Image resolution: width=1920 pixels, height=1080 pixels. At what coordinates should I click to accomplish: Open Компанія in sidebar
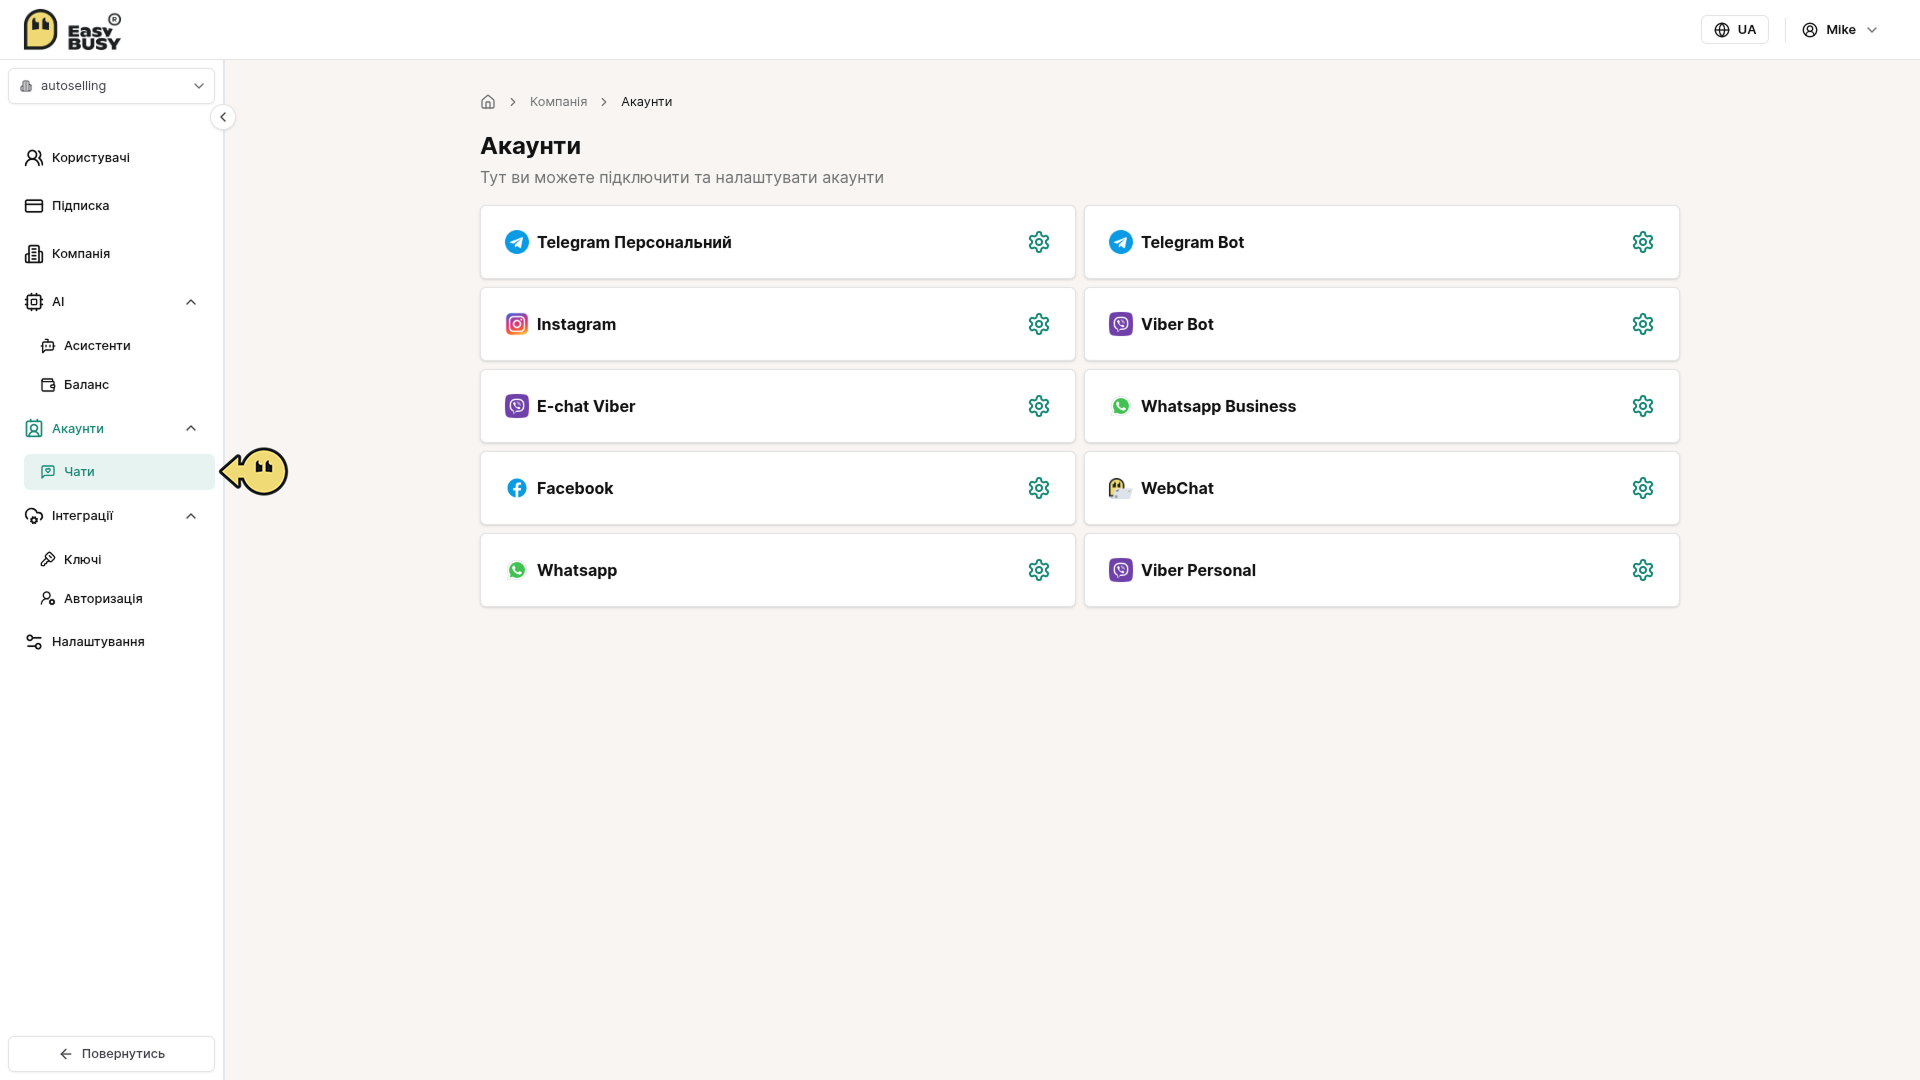112,254
